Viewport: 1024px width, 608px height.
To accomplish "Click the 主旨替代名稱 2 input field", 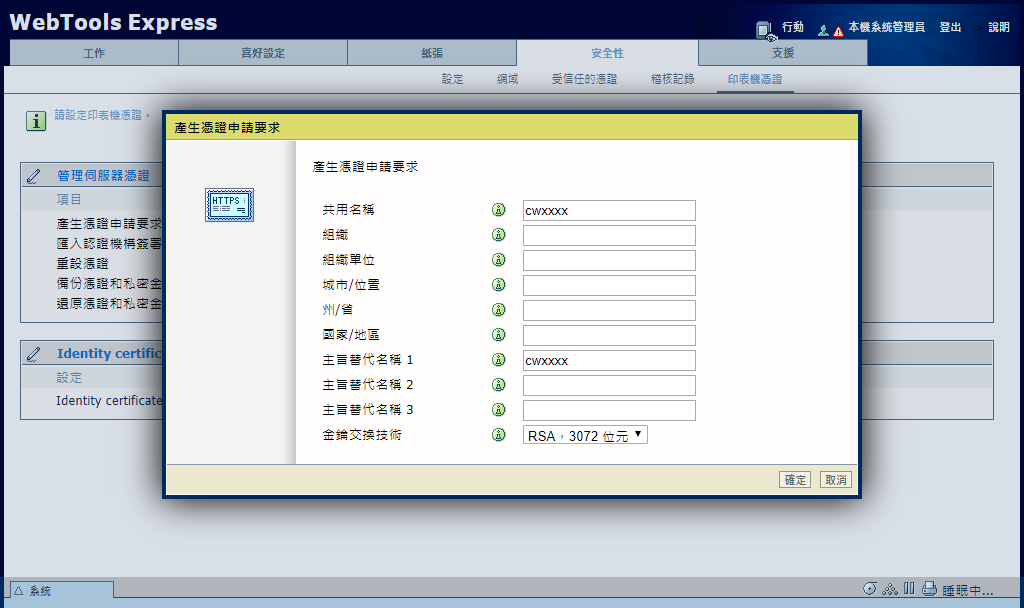I will point(608,385).
